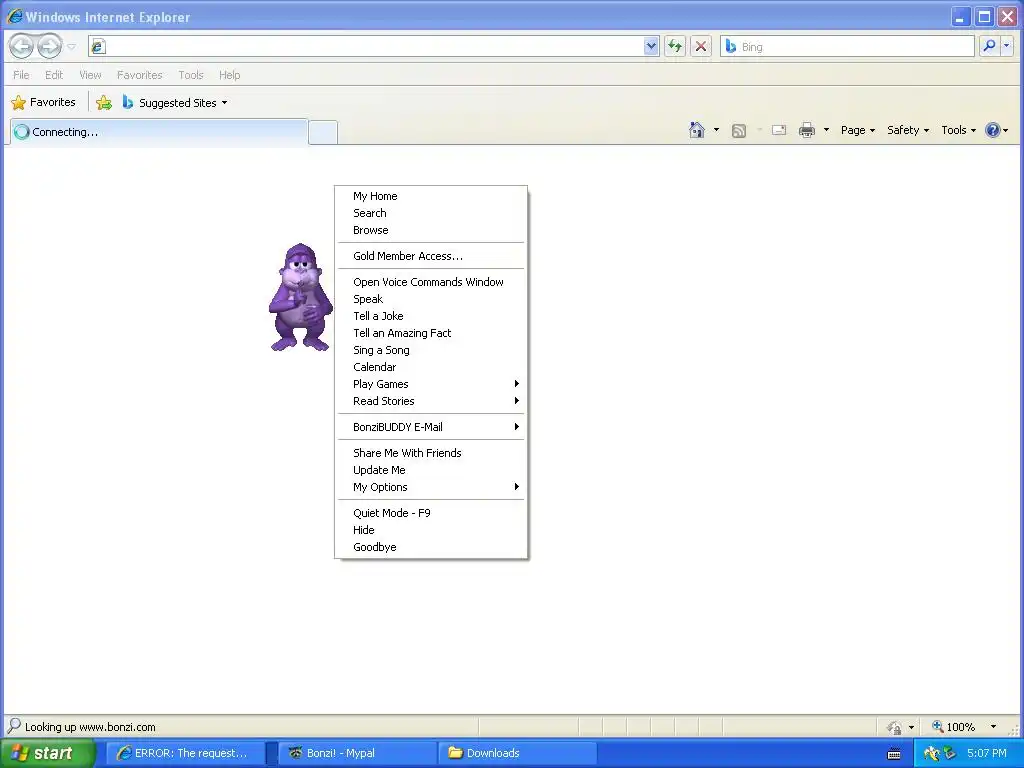Click the Print printer icon
Image resolution: width=1024 pixels, height=768 pixels.
click(x=807, y=130)
